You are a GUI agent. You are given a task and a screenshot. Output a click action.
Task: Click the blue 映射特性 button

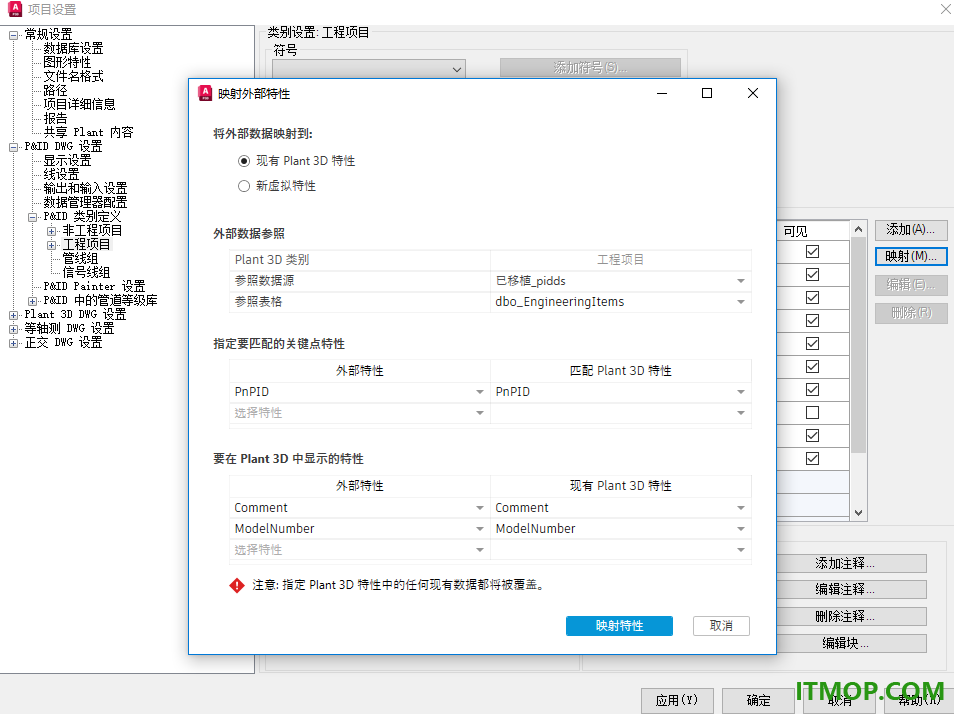(619, 626)
